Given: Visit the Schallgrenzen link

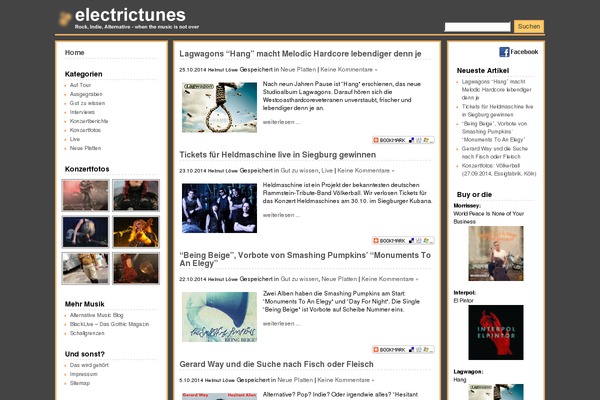Looking at the screenshot, I should pyautogui.click(x=87, y=333).
